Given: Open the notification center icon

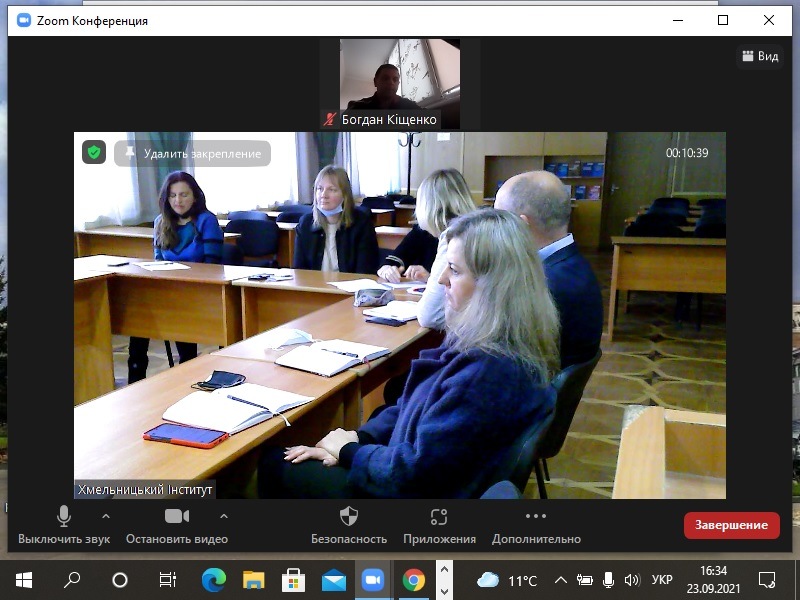Looking at the screenshot, I should pyautogui.click(x=766, y=580).
